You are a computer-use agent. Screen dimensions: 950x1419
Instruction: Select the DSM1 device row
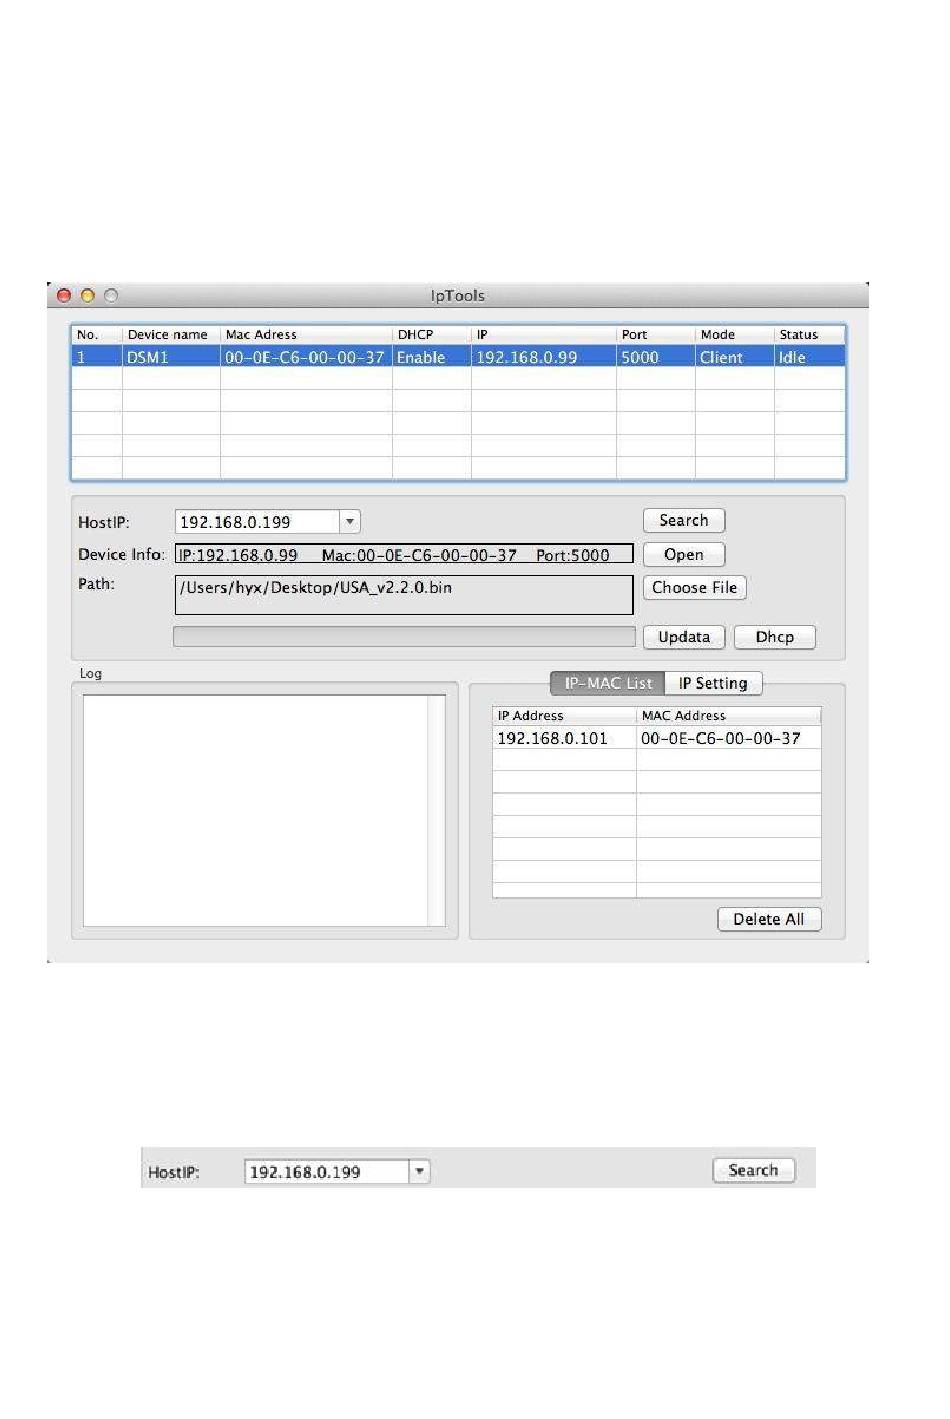click(x=458, y=357)
